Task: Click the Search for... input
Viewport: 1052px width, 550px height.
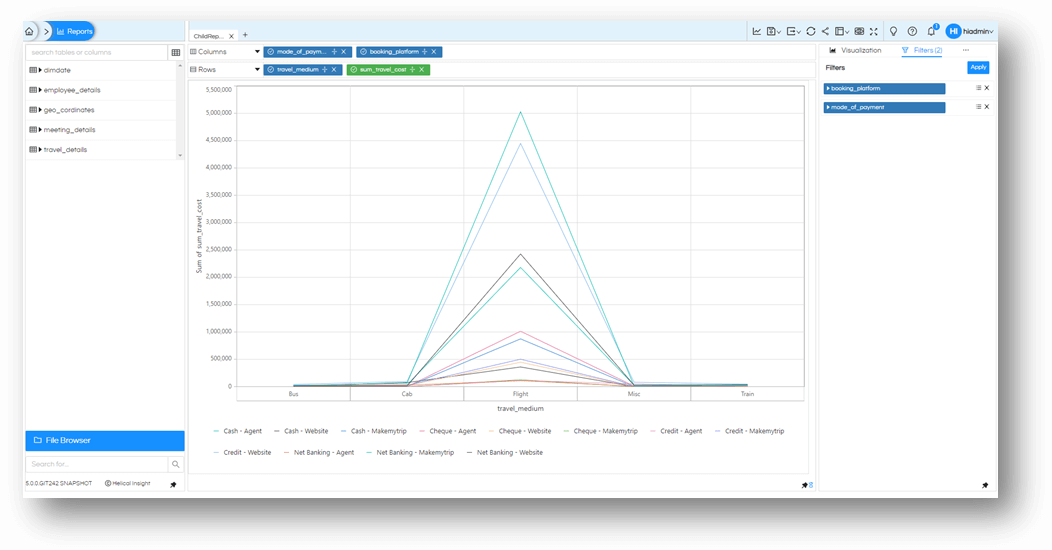Action: (97, 464)
